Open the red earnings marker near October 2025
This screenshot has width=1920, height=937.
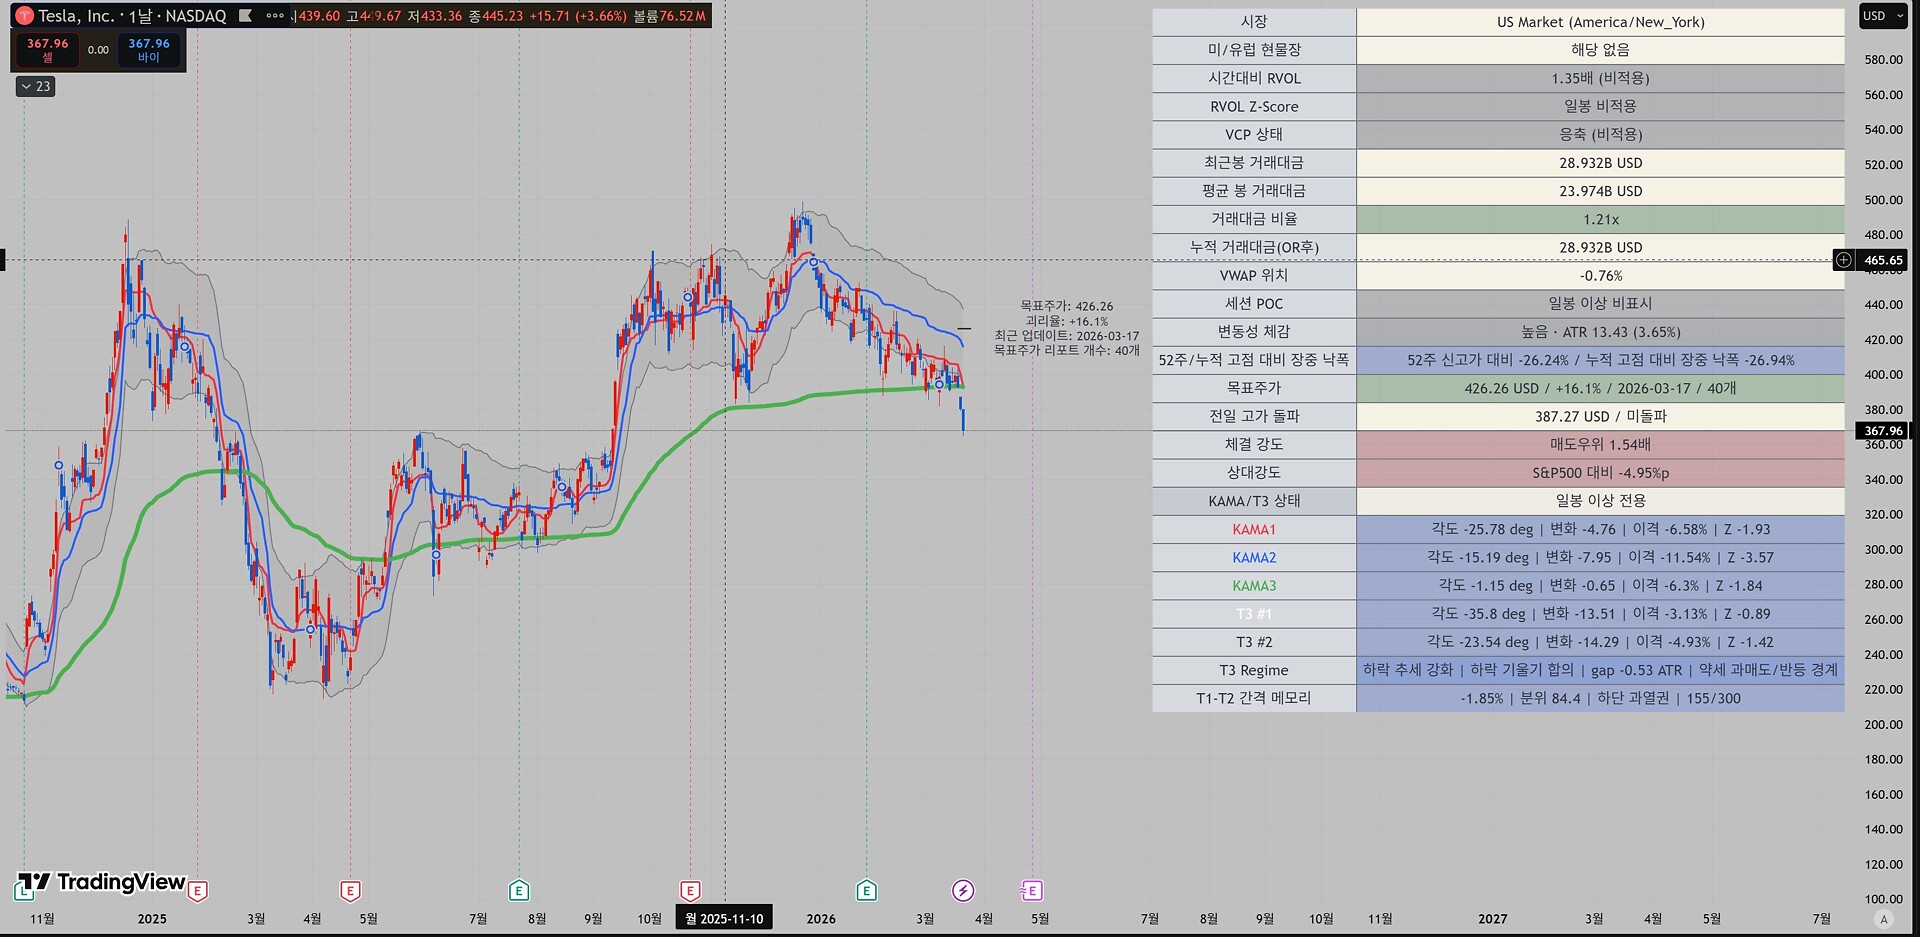(x=690, y=890)
